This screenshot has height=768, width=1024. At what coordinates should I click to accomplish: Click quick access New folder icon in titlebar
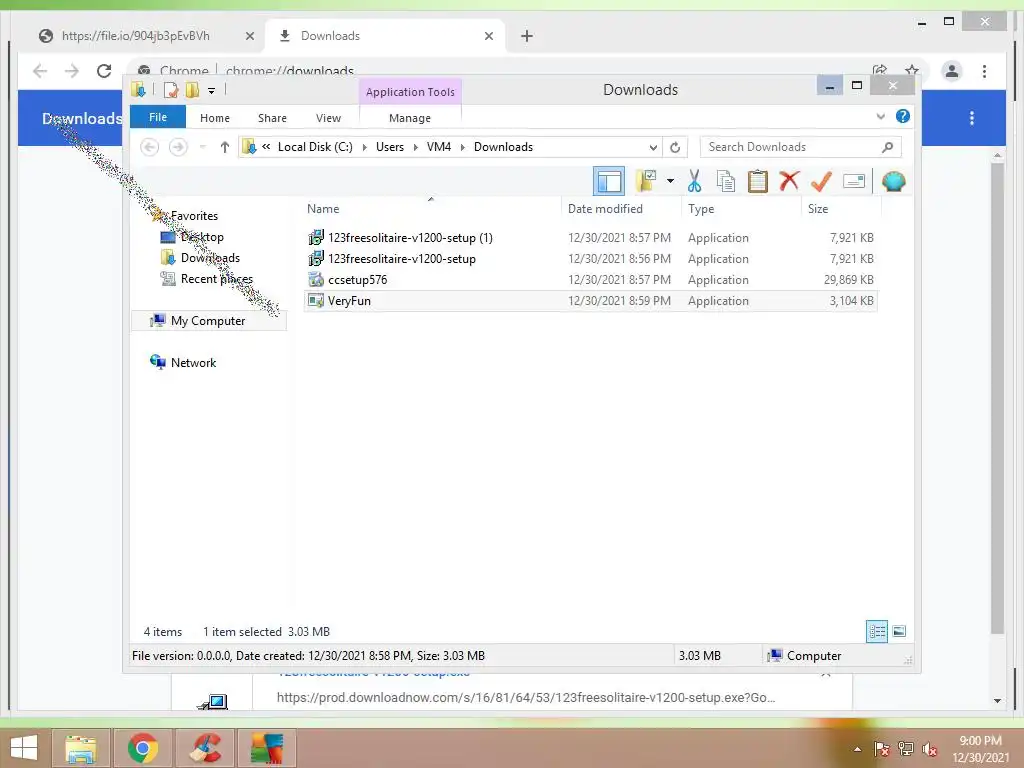(x=192, y=90)
